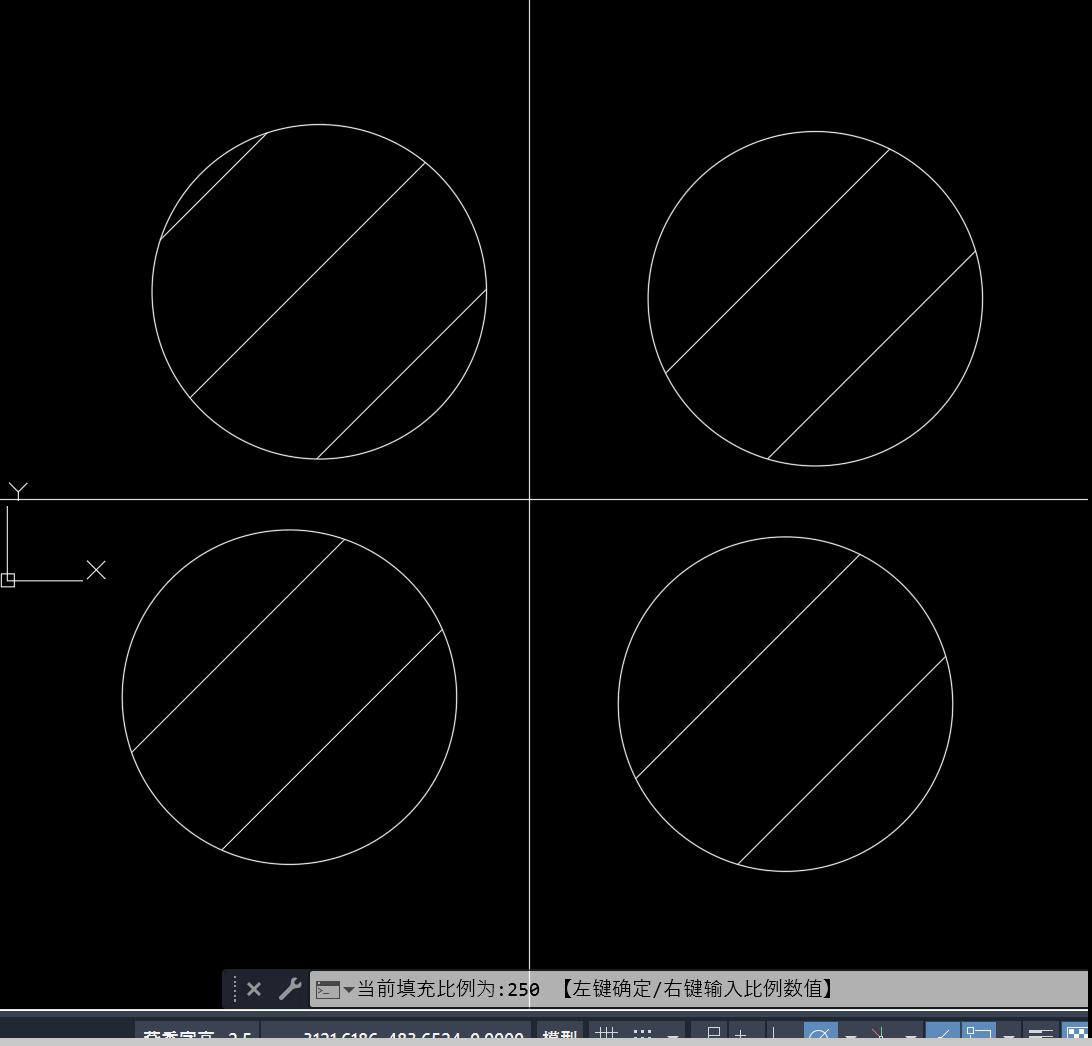Viewport: 1092px width, 1046px height.
Task: Toggle dynamic input plus icon
Action: (x=742, y=1036)
